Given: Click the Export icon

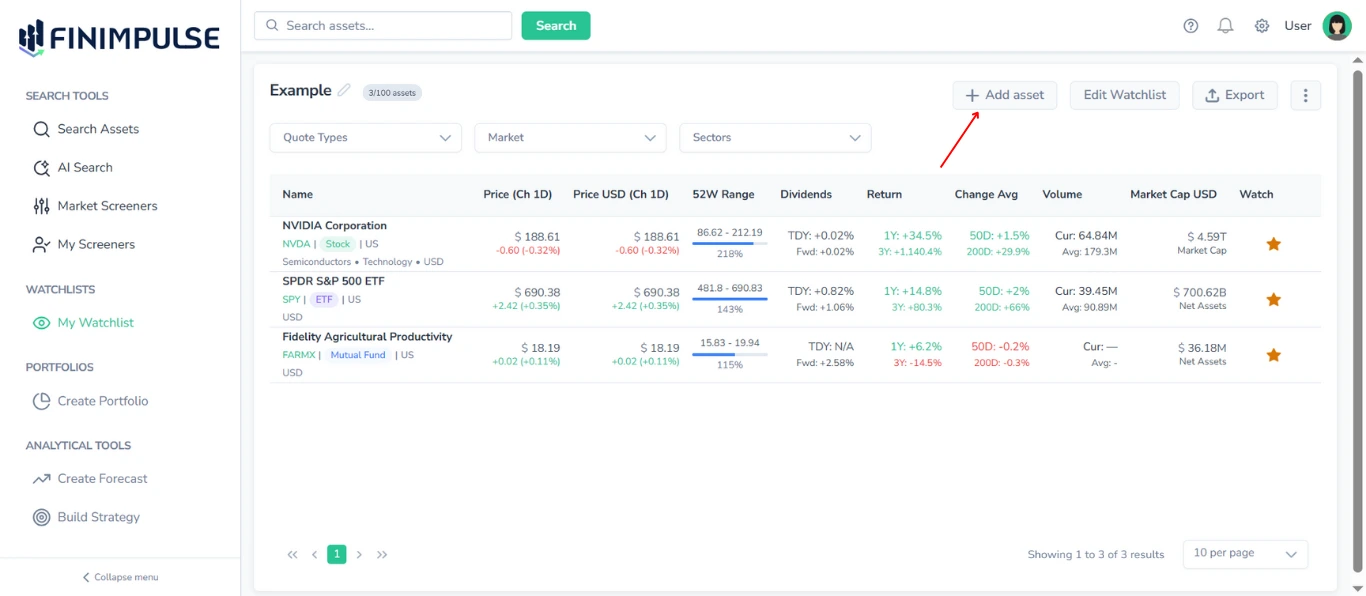Looking at the screenshot, I should [x=1235, y=95].
